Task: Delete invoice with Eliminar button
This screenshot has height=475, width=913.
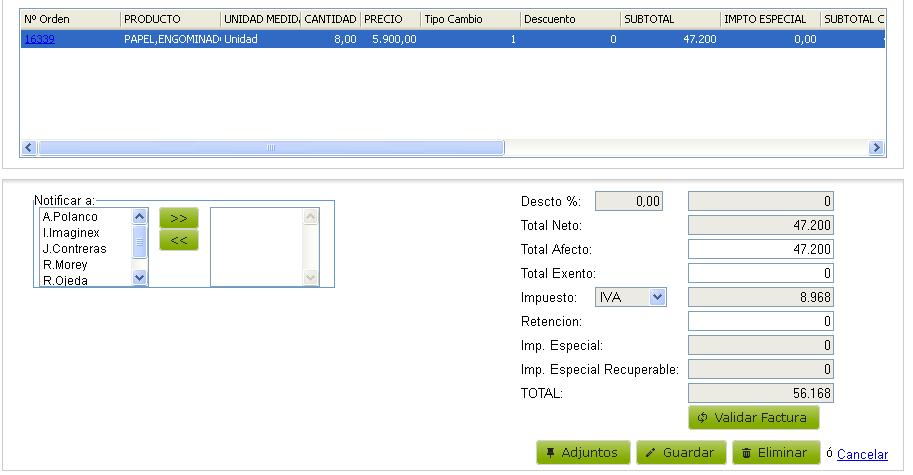Action: click(776, 452)
